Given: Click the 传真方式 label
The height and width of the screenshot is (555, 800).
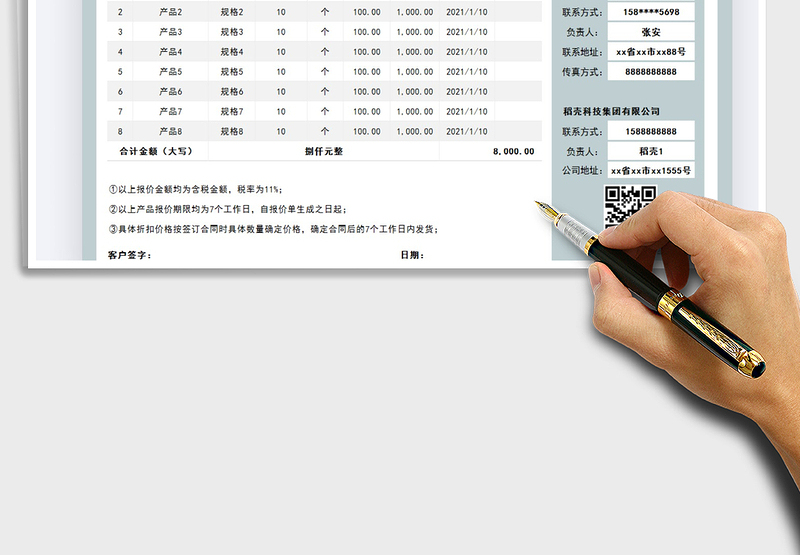Looking at the screenshot, I should point(582,71).
